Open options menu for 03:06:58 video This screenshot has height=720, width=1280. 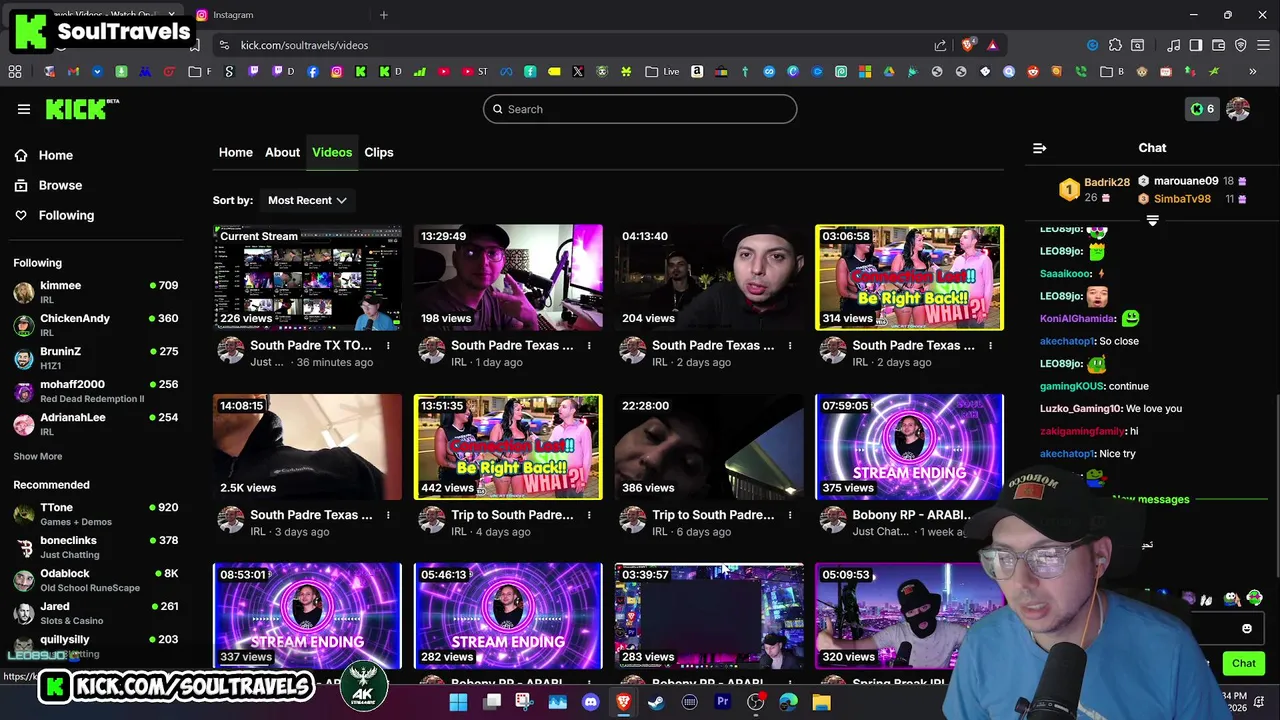click(991, 346)
